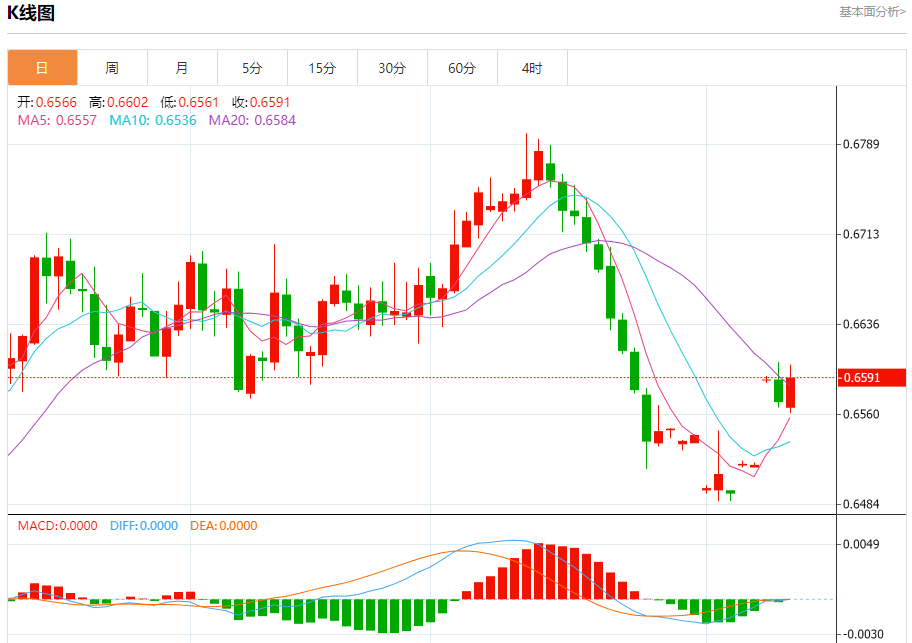Click the 高:0.6602 high price value
This screenshot has width=912, height=643.
[119, 102]
